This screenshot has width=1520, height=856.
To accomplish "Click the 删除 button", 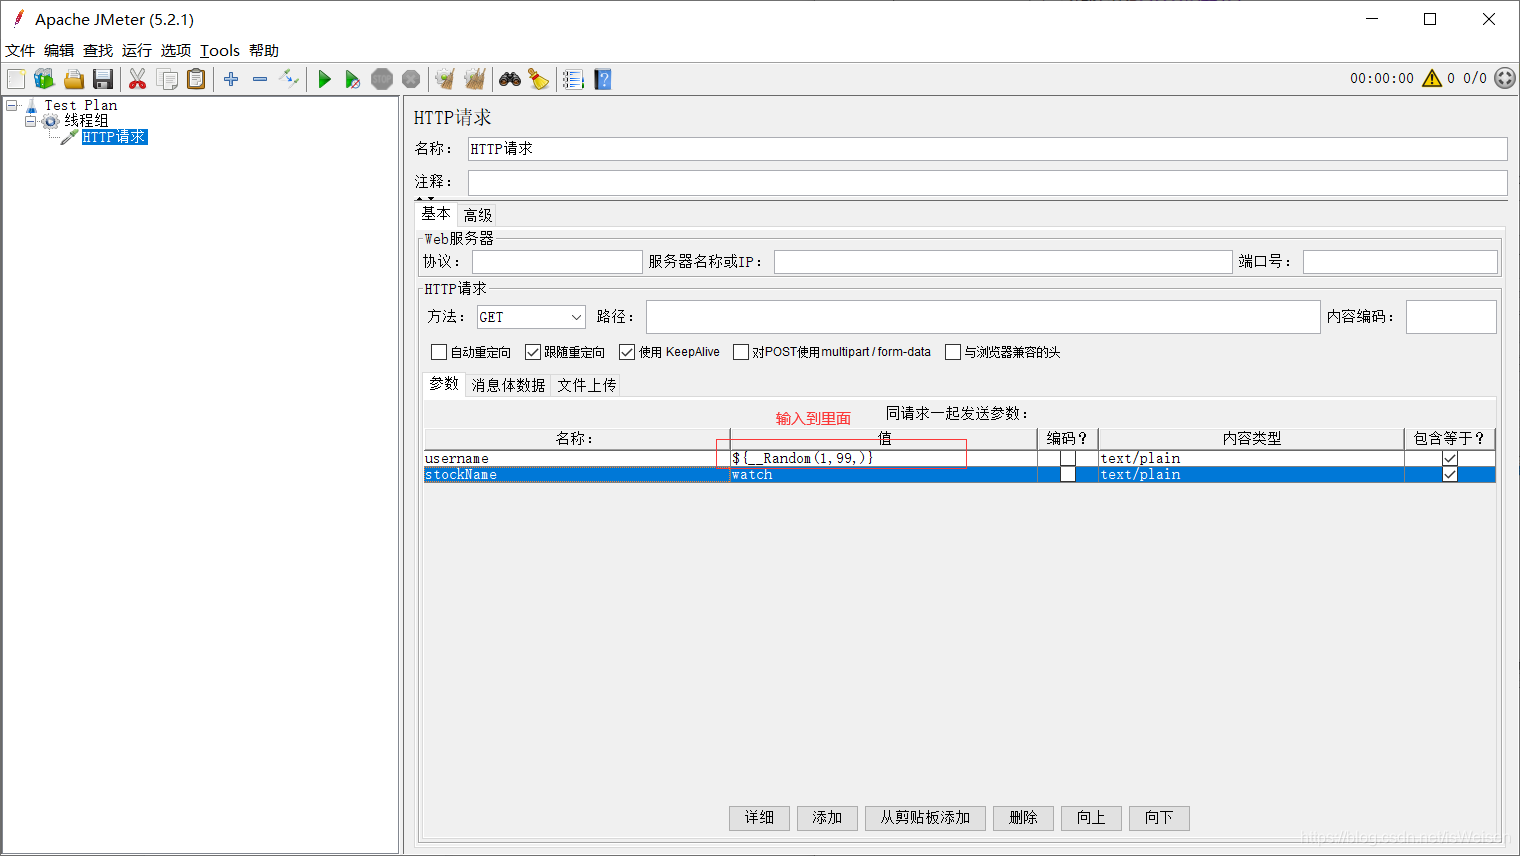I will point(1023,818).
